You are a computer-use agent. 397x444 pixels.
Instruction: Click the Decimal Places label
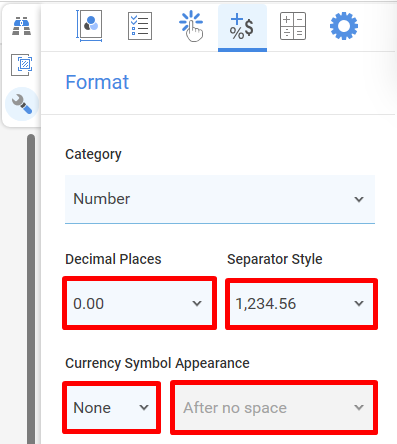pos(113,259)
